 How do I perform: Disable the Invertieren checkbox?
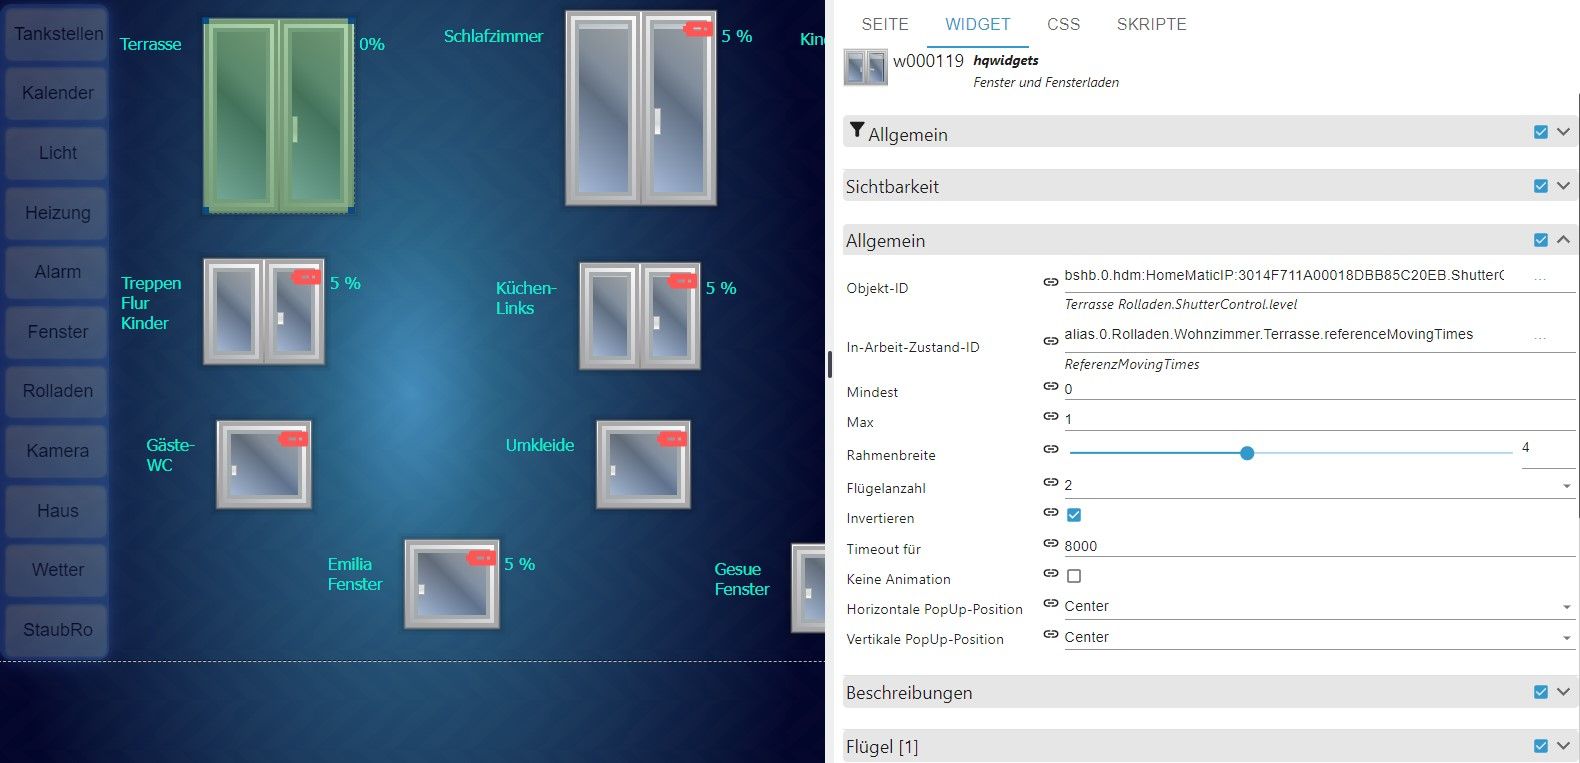pos(1074,515)
